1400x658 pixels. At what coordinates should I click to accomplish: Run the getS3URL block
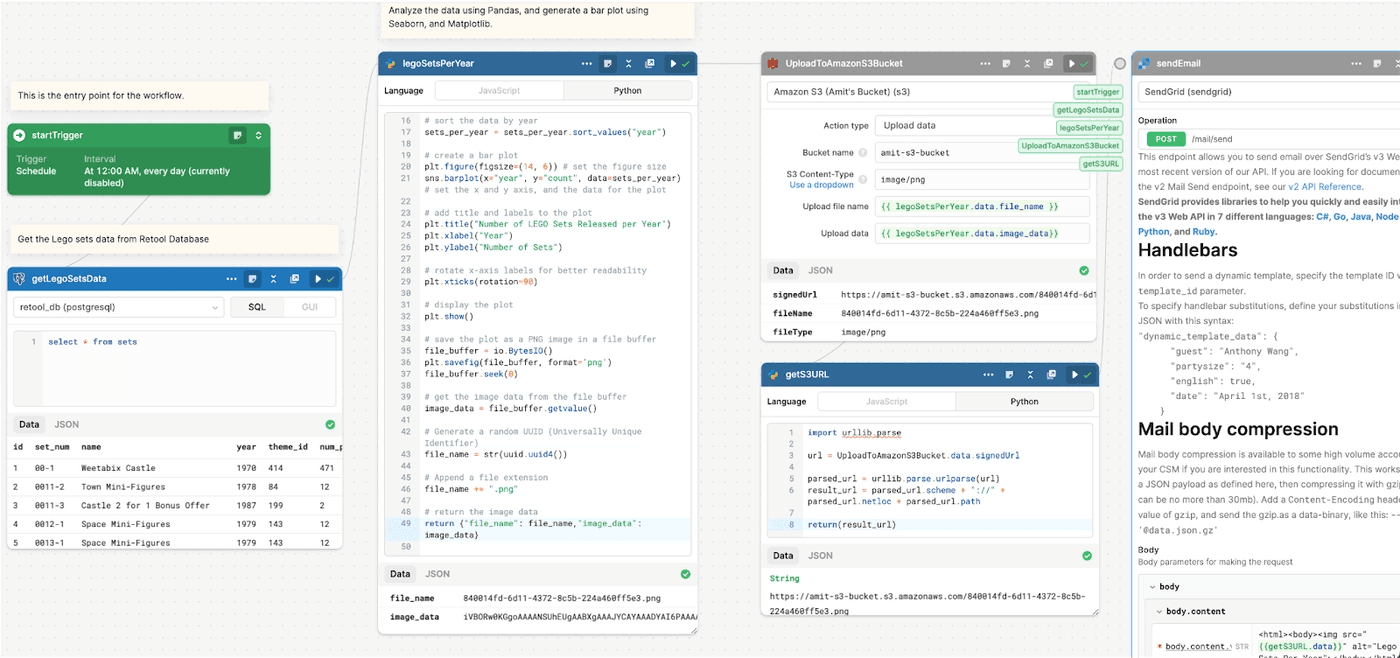(x=1075, y=375)
